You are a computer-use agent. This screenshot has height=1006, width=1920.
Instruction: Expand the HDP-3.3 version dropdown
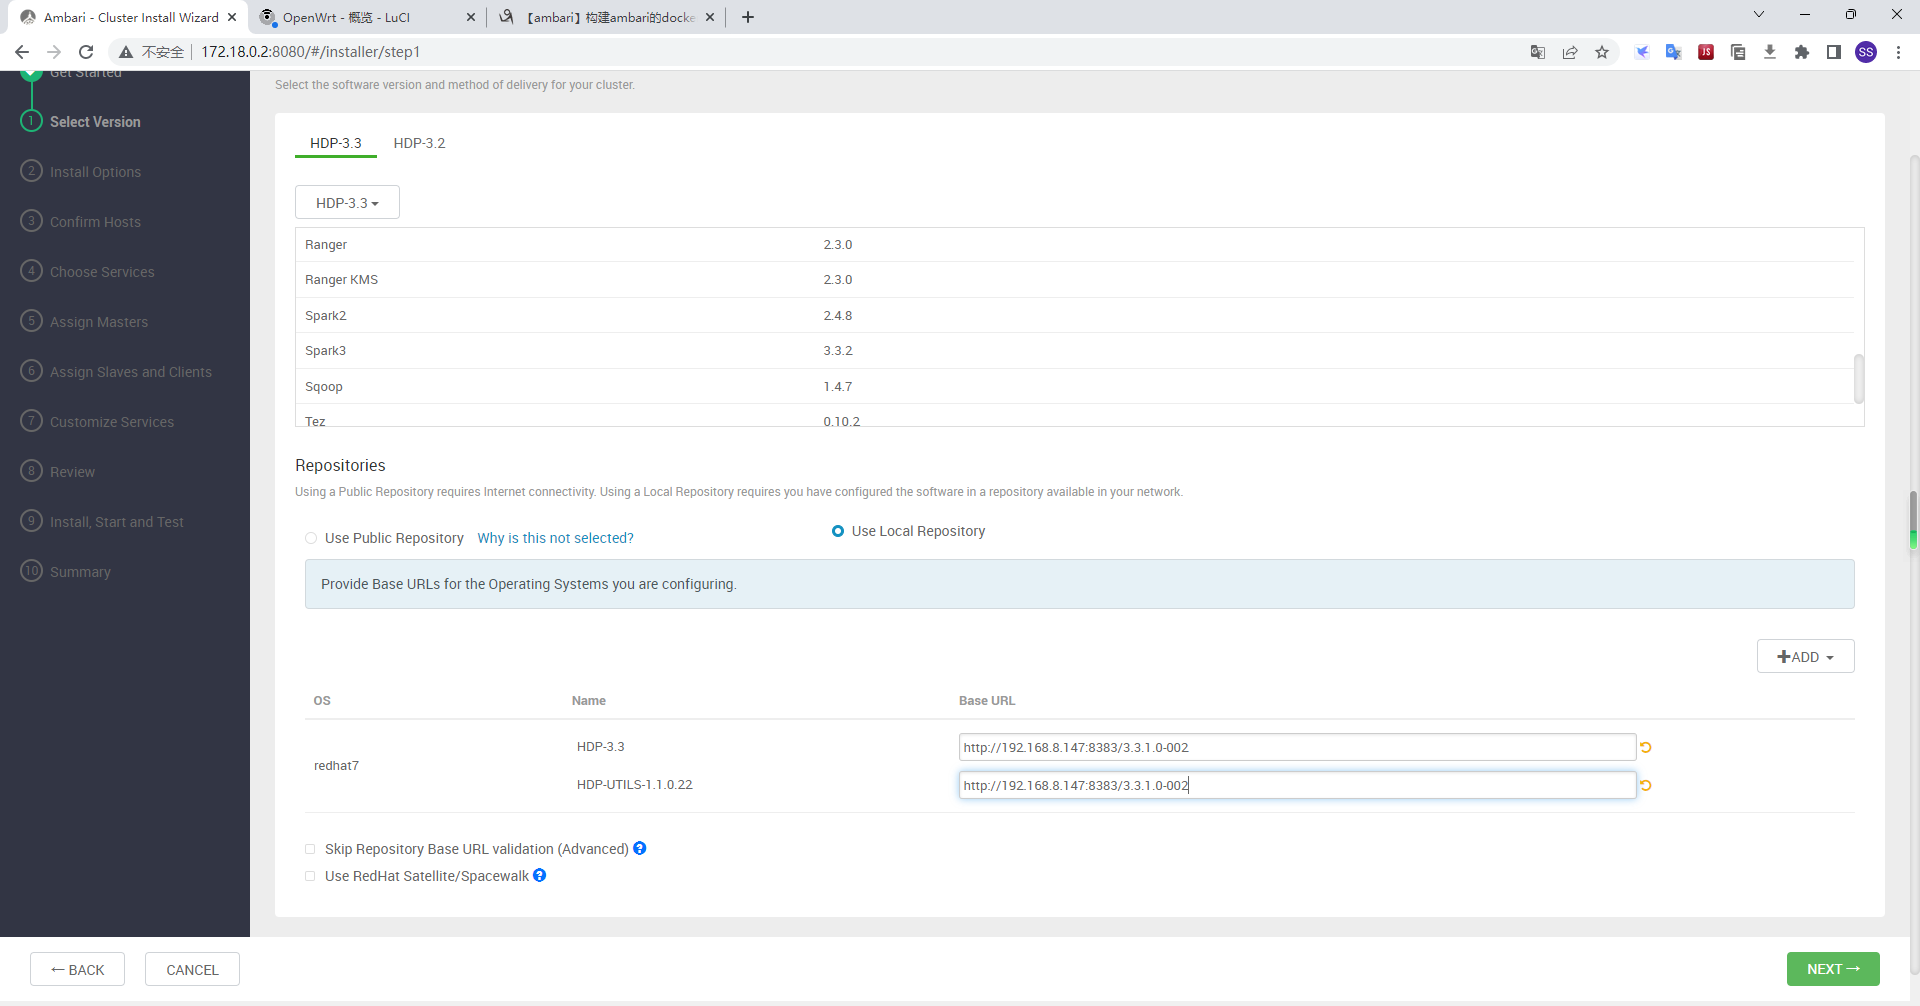pos(347,202)
